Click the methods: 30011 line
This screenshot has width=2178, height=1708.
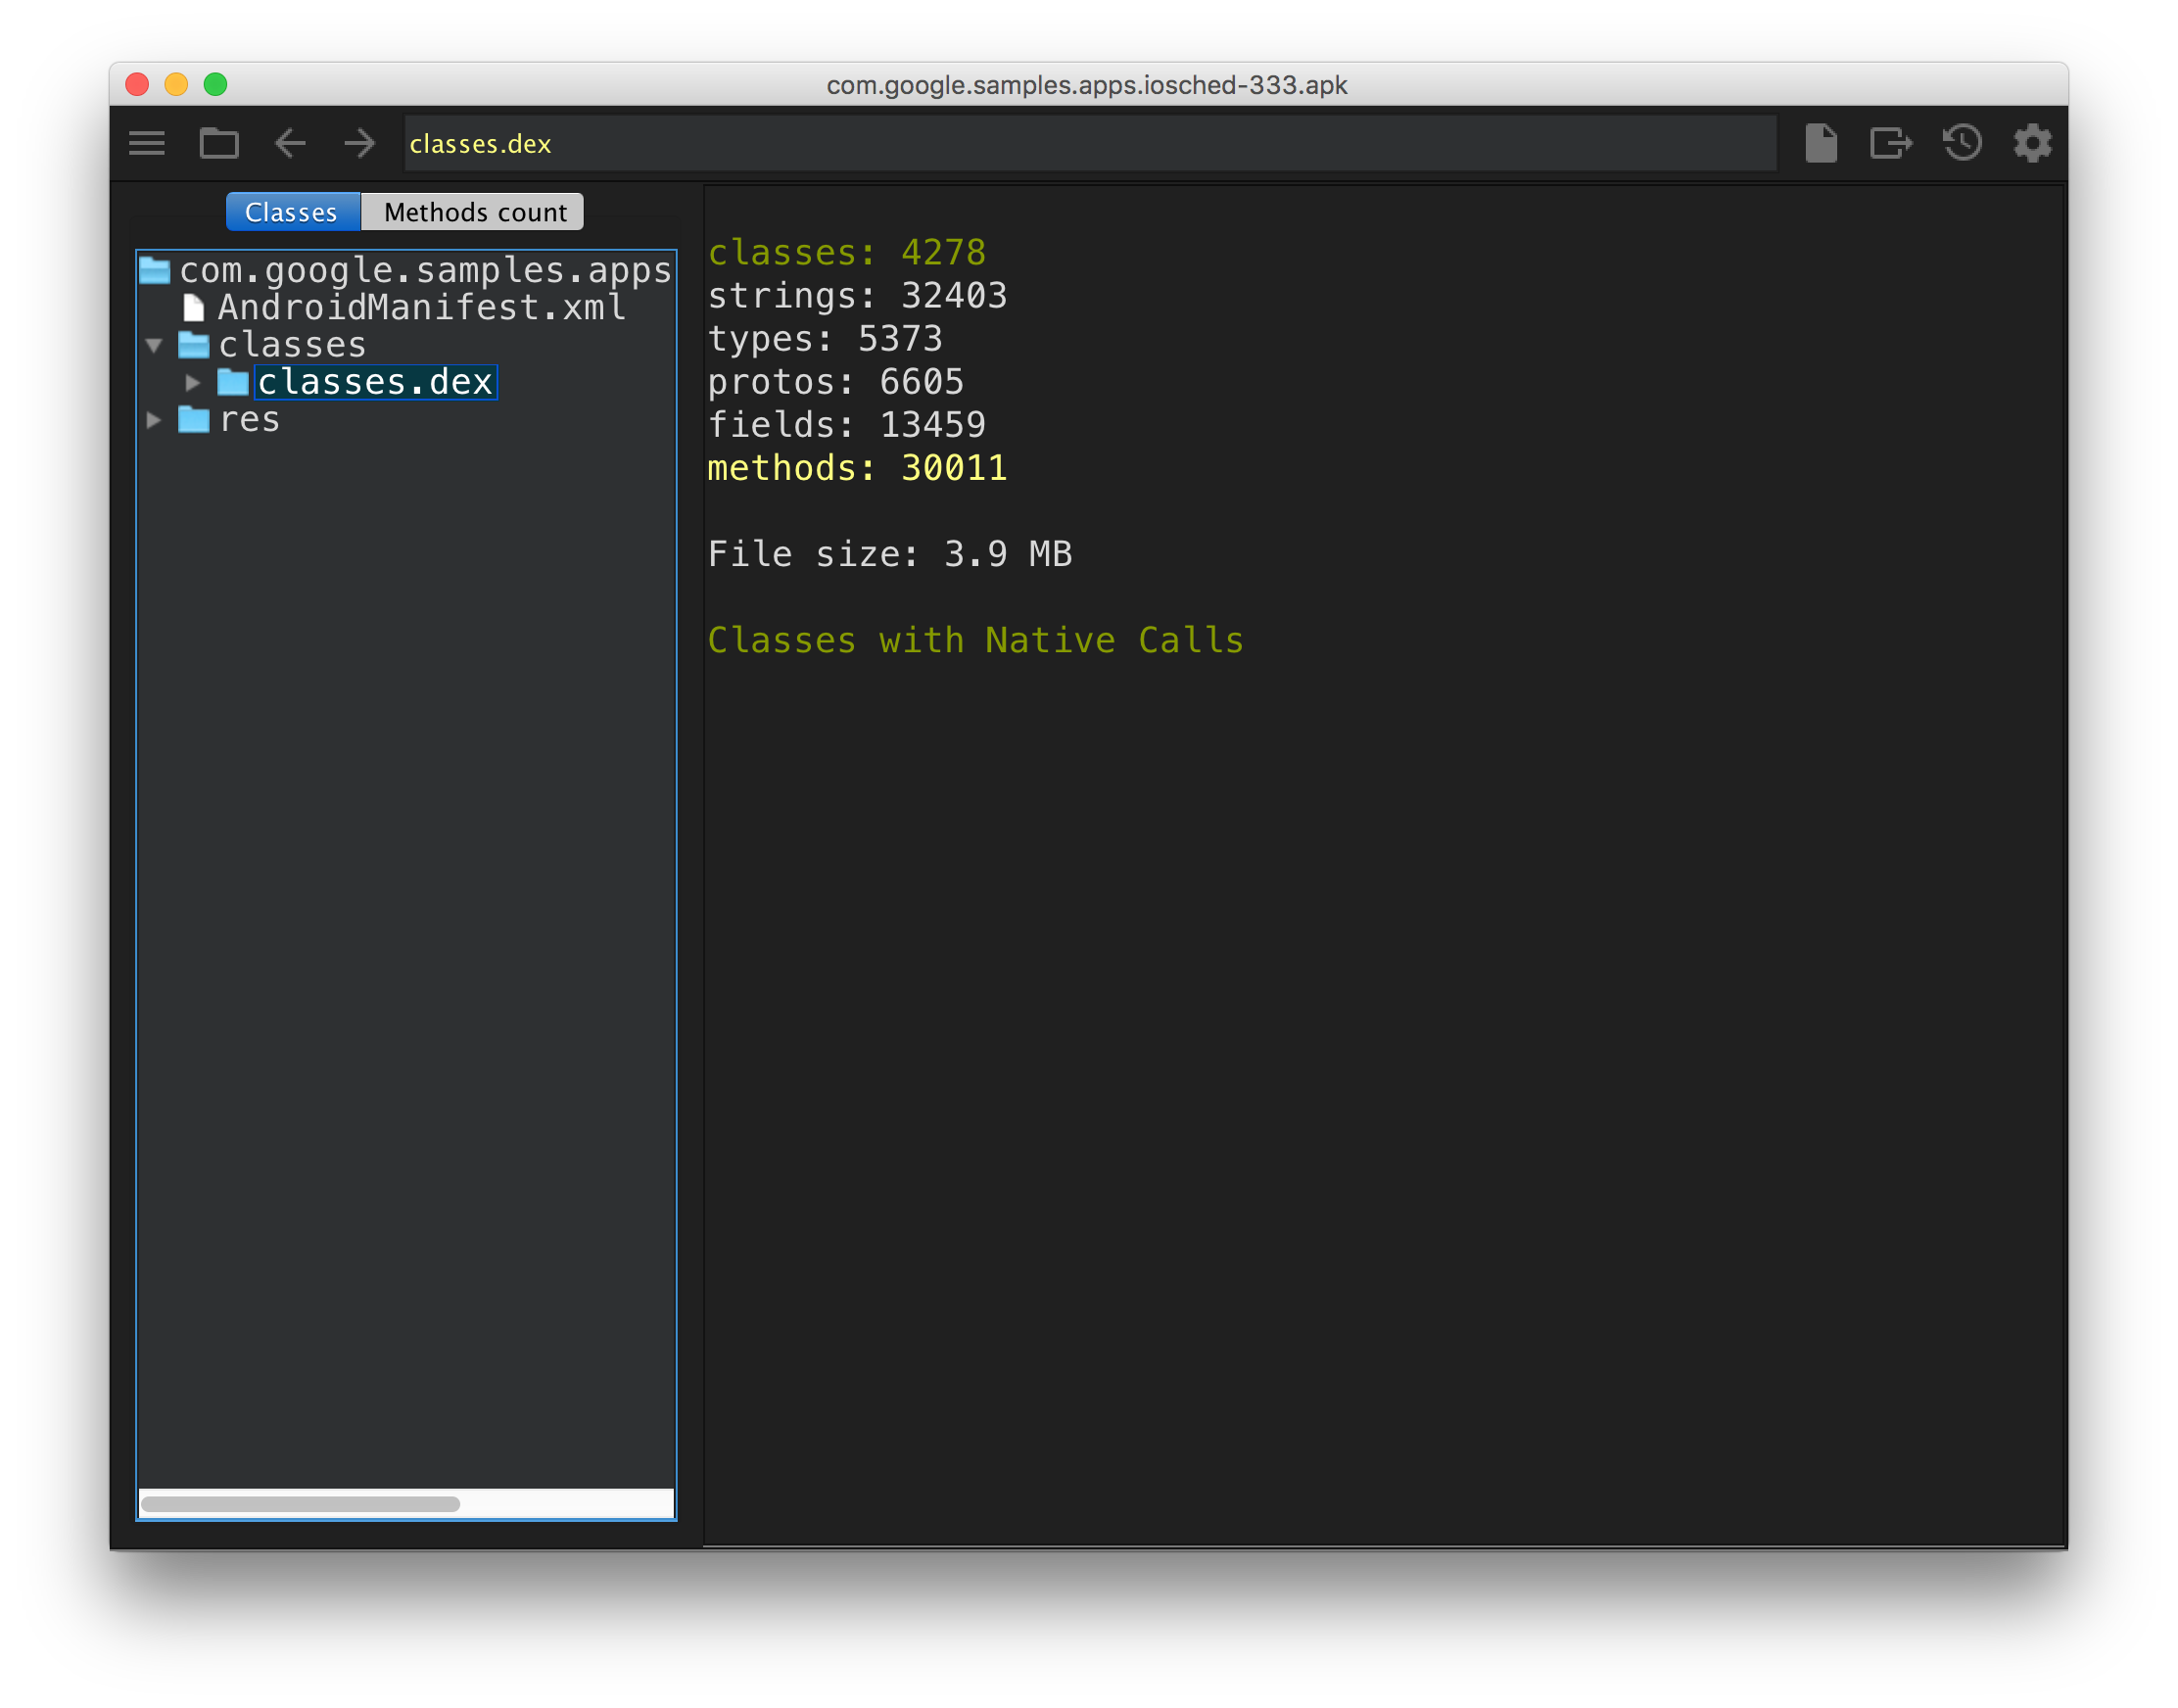click(x=857, y=468)
